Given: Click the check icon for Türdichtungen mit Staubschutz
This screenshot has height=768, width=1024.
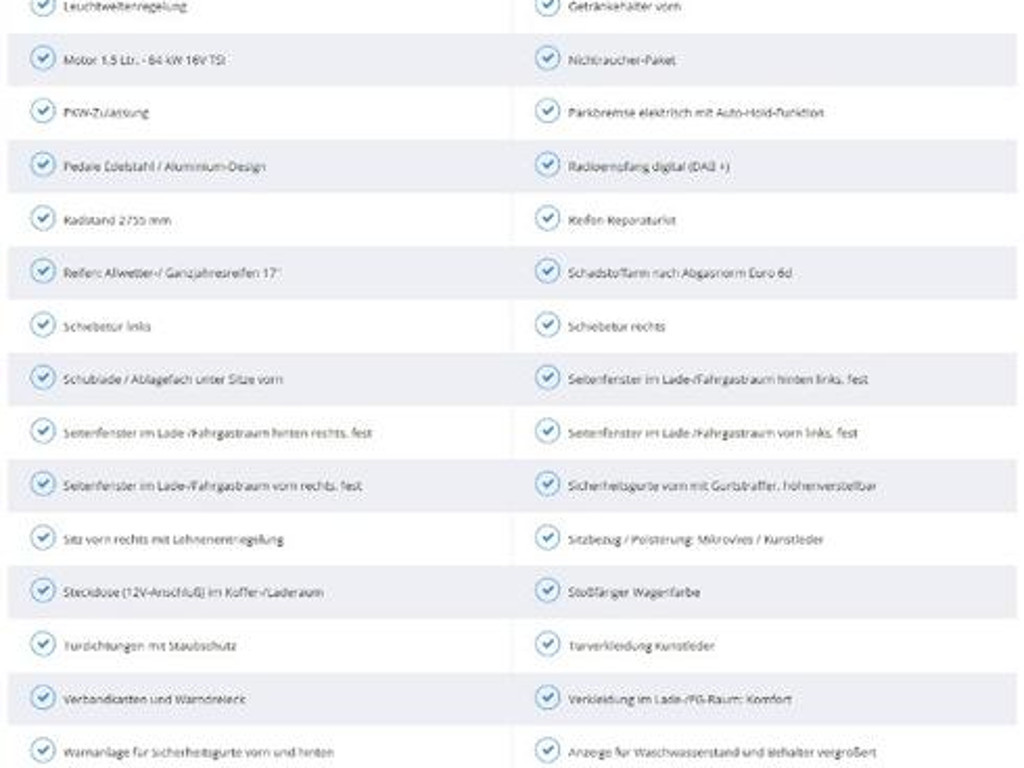Looking at the screenshot, I should pos(42,645).
